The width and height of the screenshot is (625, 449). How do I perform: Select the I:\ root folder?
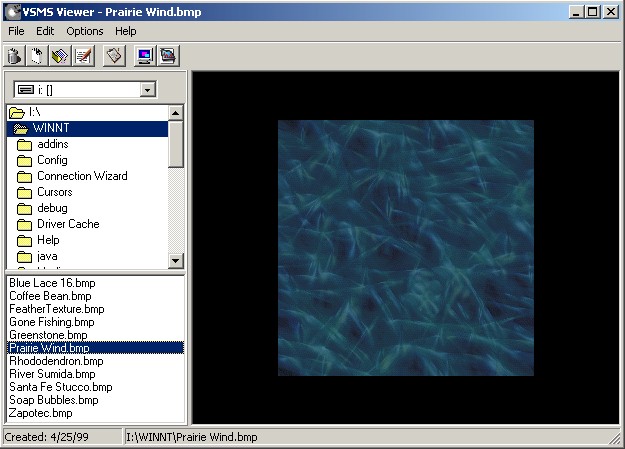(x=34, y=113)
